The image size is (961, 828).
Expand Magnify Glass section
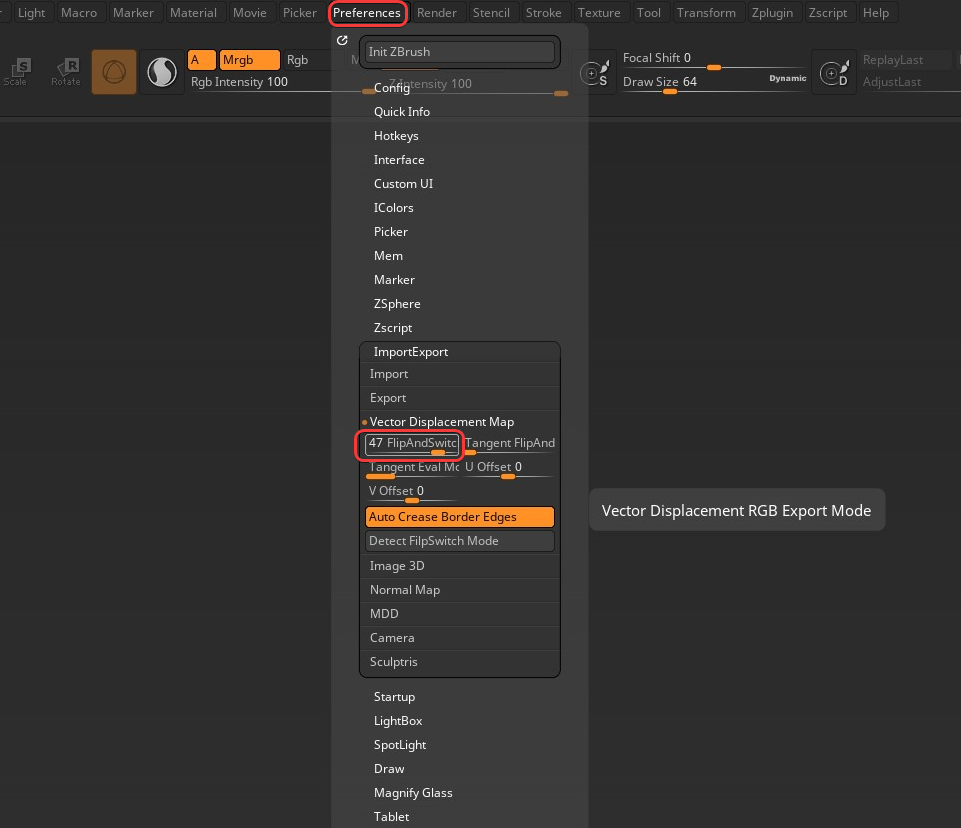pos(413,792)
